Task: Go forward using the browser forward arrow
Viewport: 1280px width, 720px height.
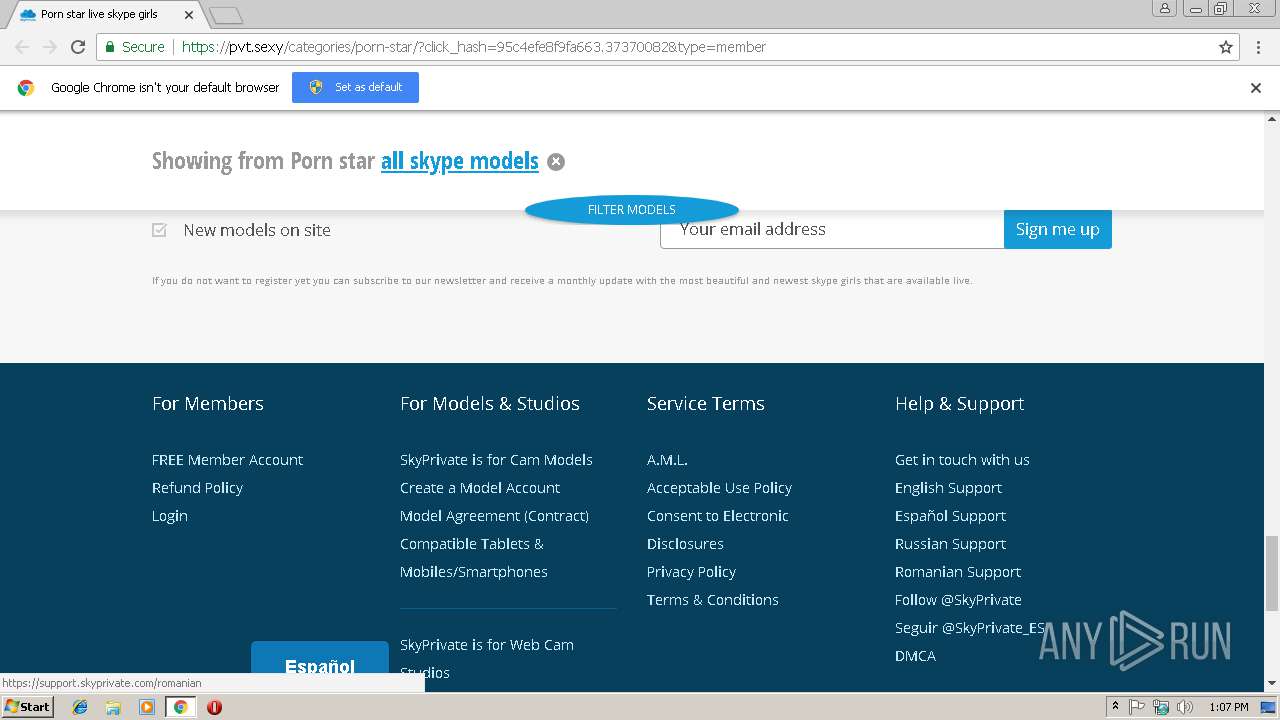Action: point(50,47)
